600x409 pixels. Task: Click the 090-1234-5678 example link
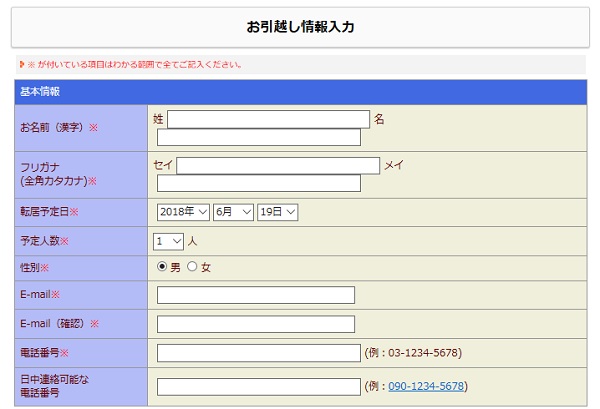click(x=426, y=386)
